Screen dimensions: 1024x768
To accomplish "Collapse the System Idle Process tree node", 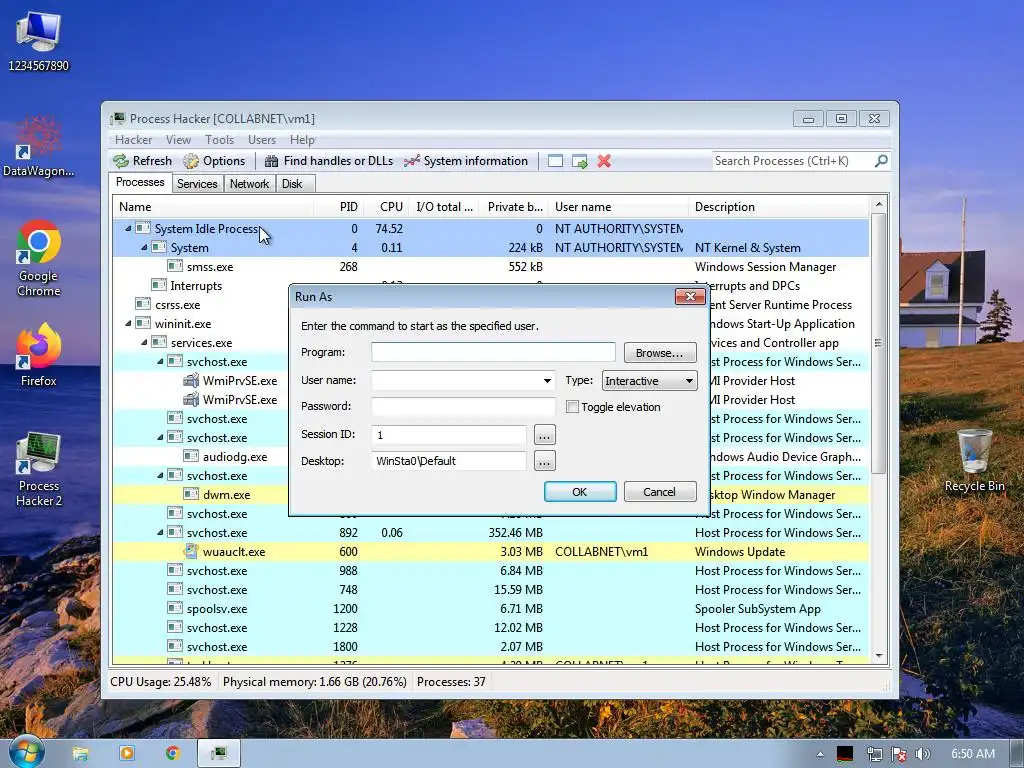I will [128, 229].
